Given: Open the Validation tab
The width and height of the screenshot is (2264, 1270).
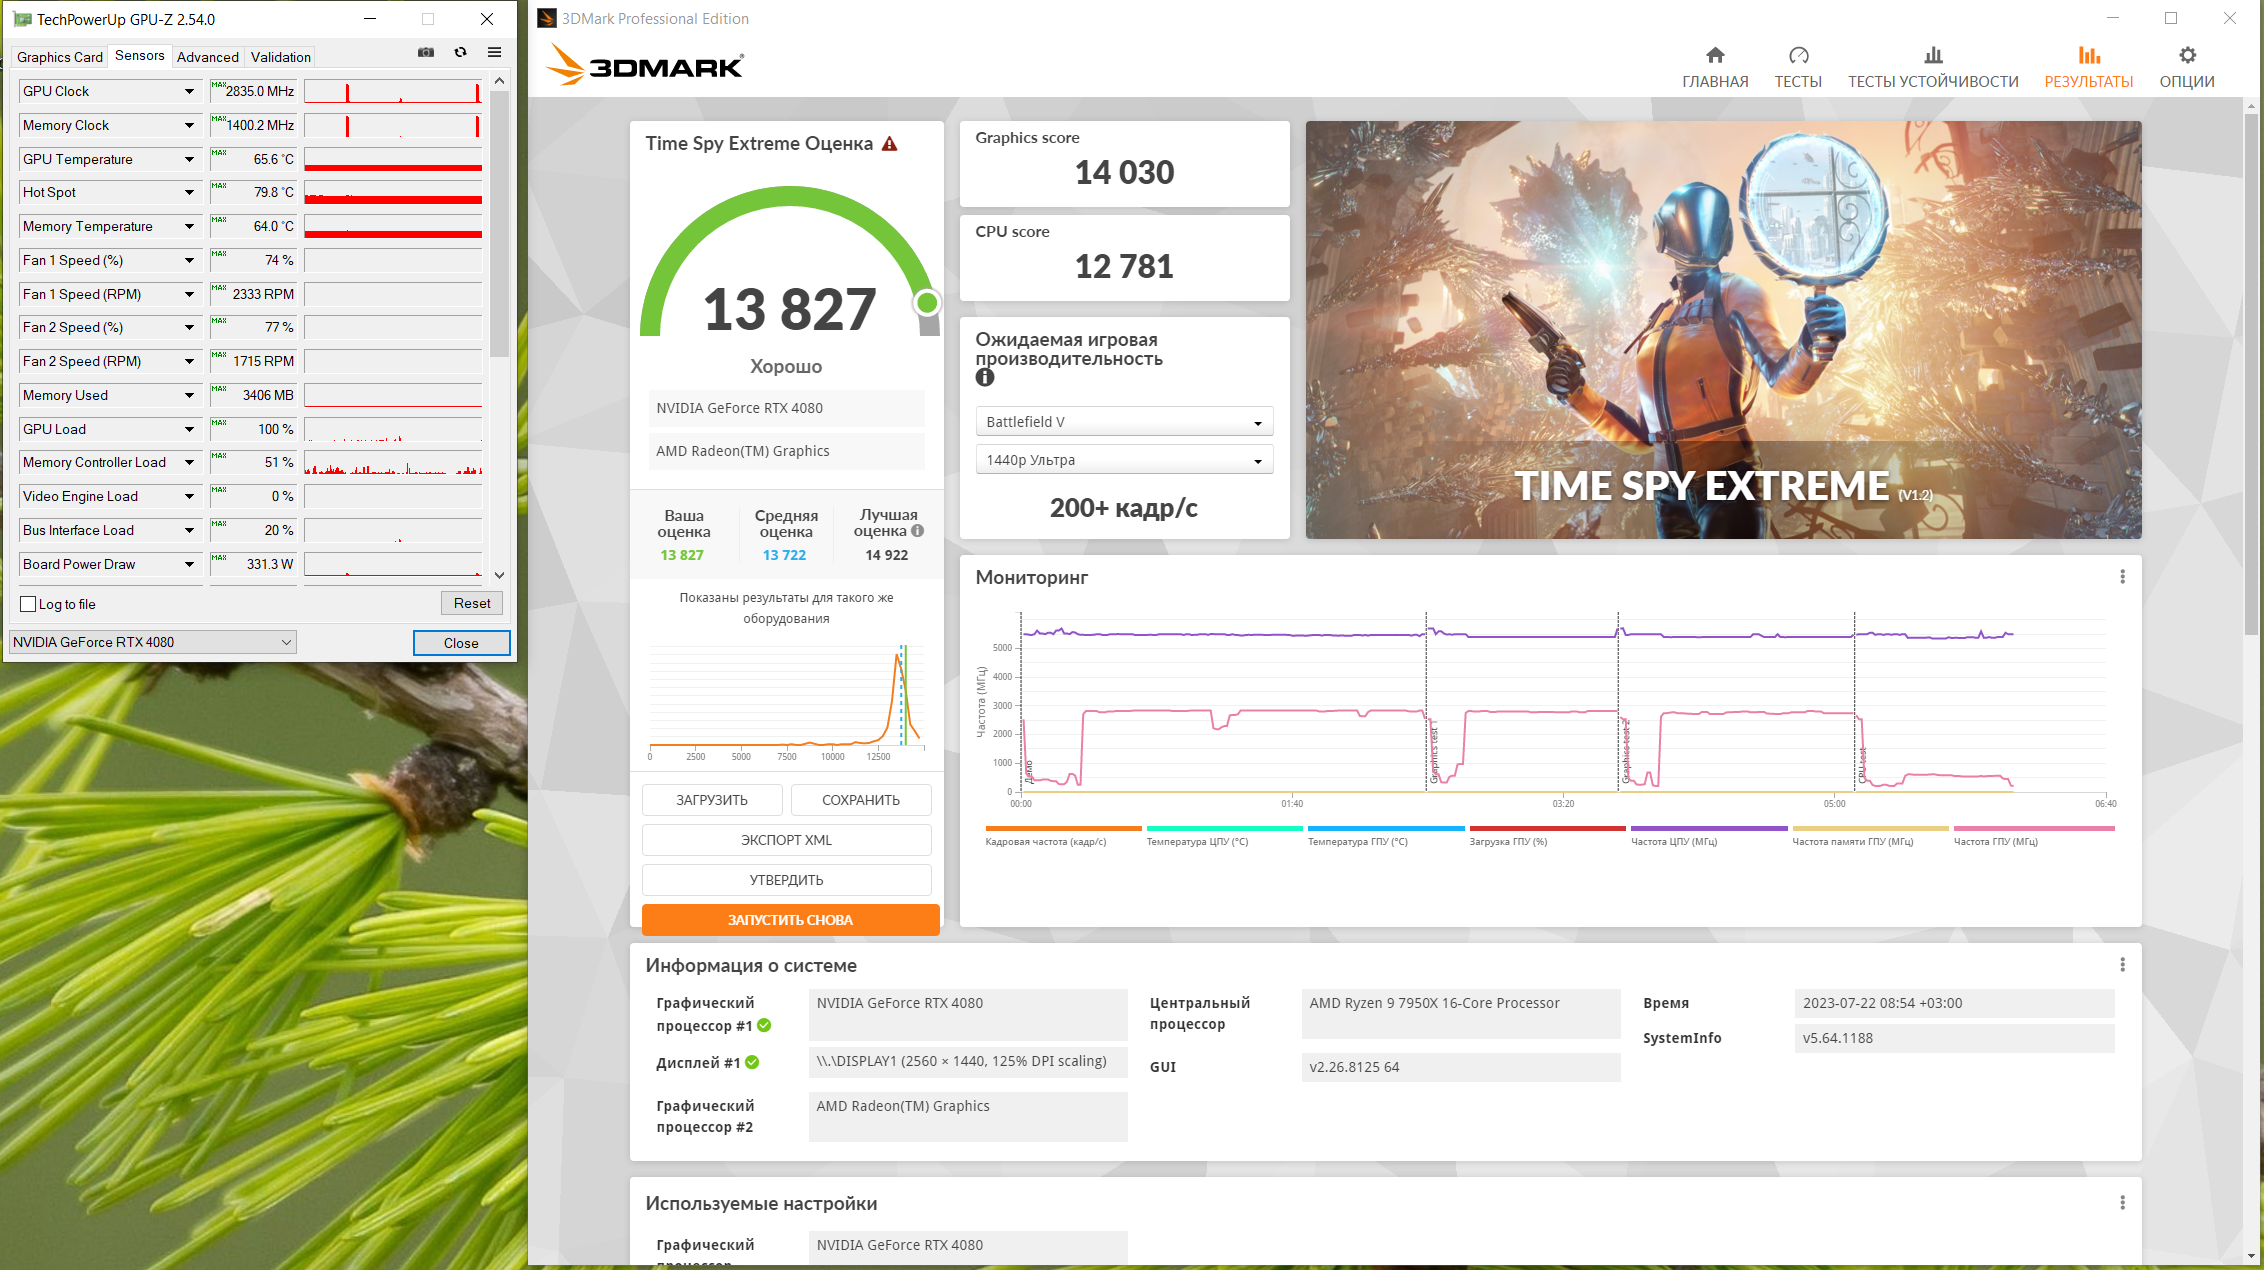Looking at the screenshot, I should coord(280,57).
